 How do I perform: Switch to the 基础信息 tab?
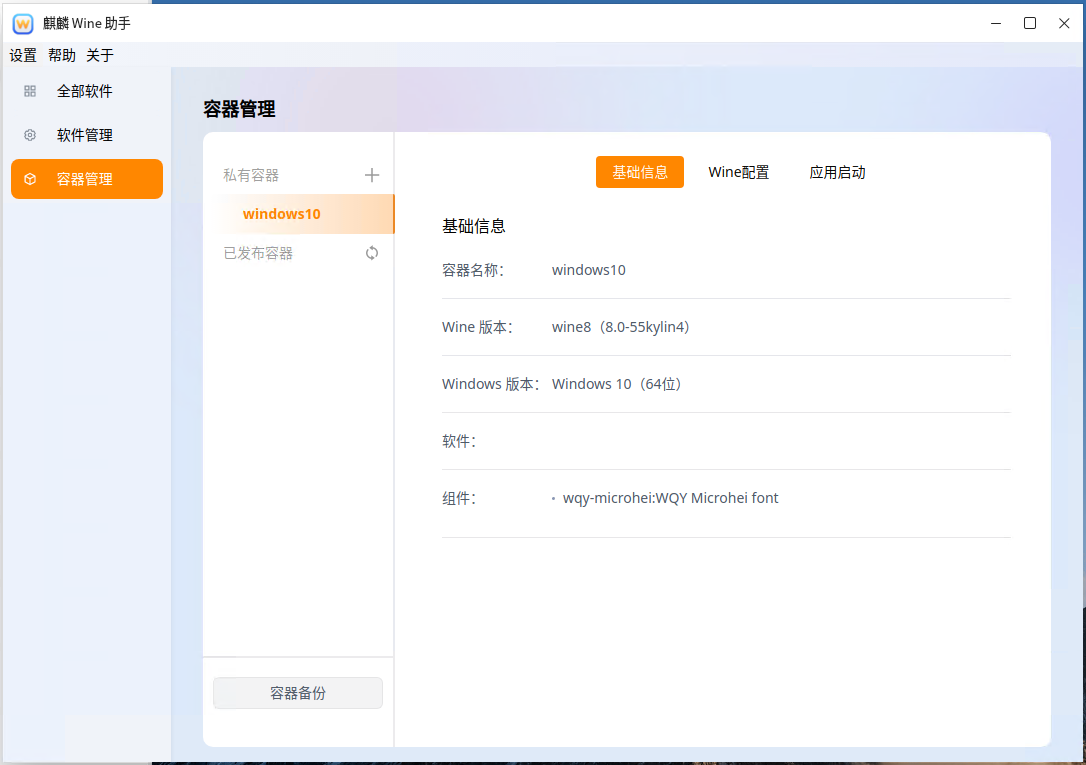point(640,172)
